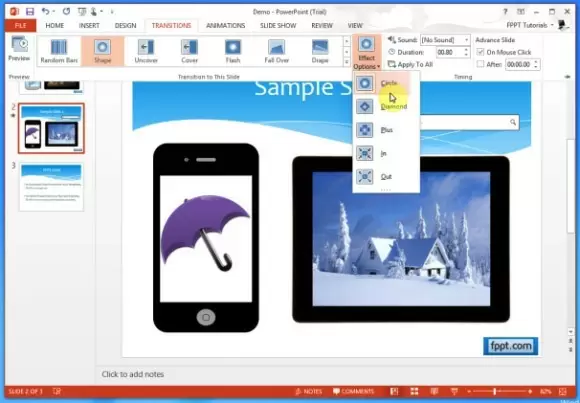Select slide 2 thumbnail
The width and height of the screenshot is (580, 403).
coord(51,128)
